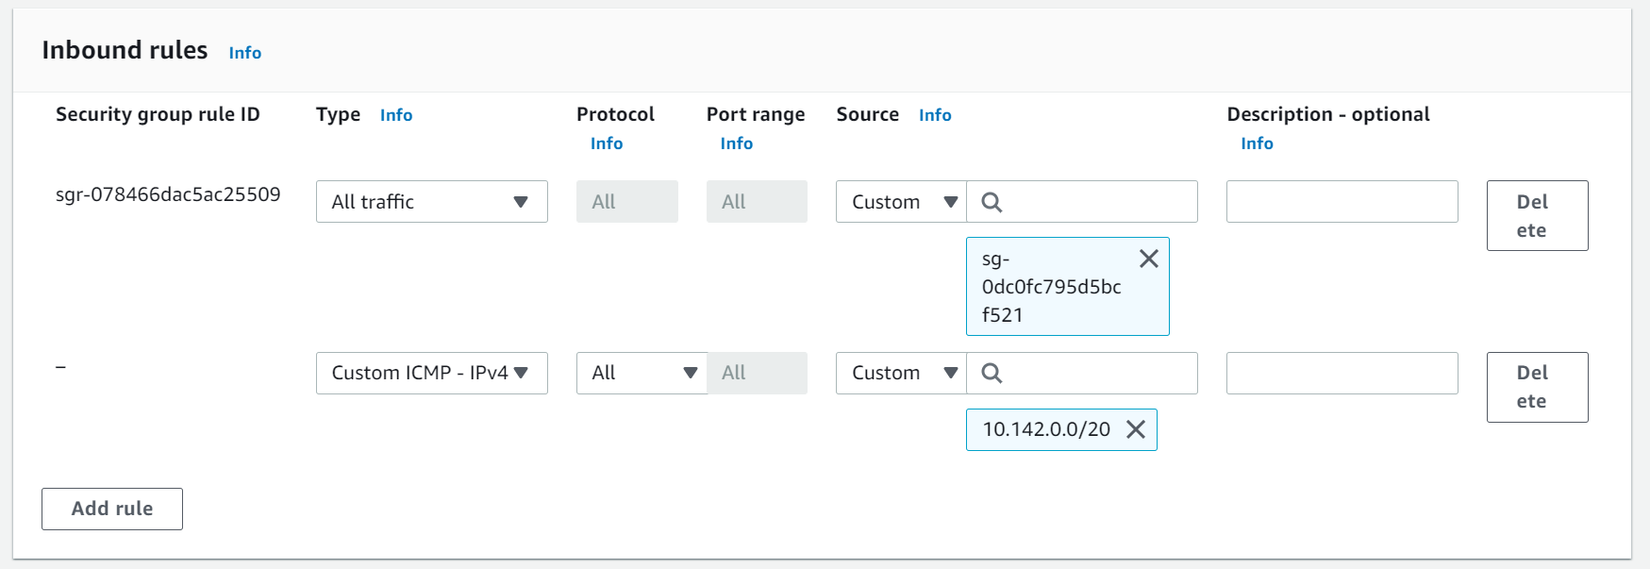
Task: Click search icon in ICMP rule's source field
Action: (991, 373)
